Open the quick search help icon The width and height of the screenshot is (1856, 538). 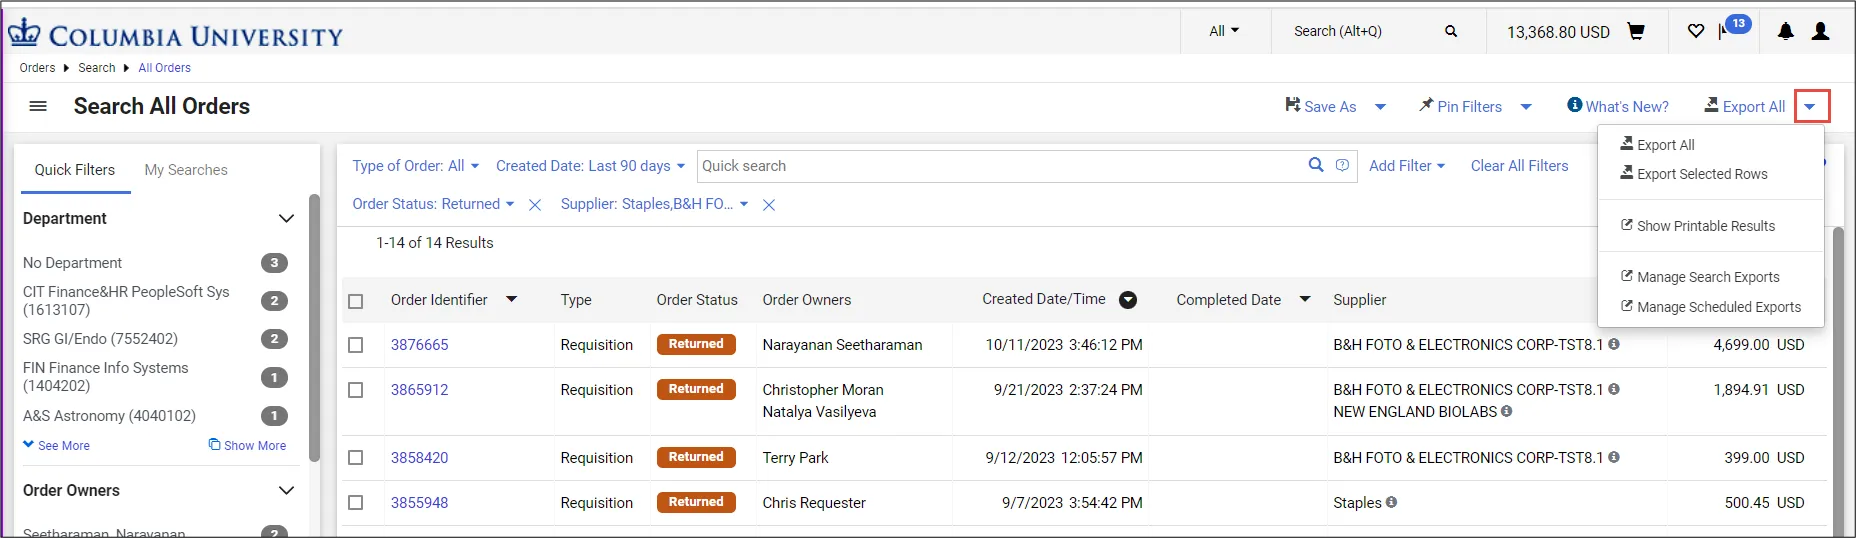(x=1342, y=165)
